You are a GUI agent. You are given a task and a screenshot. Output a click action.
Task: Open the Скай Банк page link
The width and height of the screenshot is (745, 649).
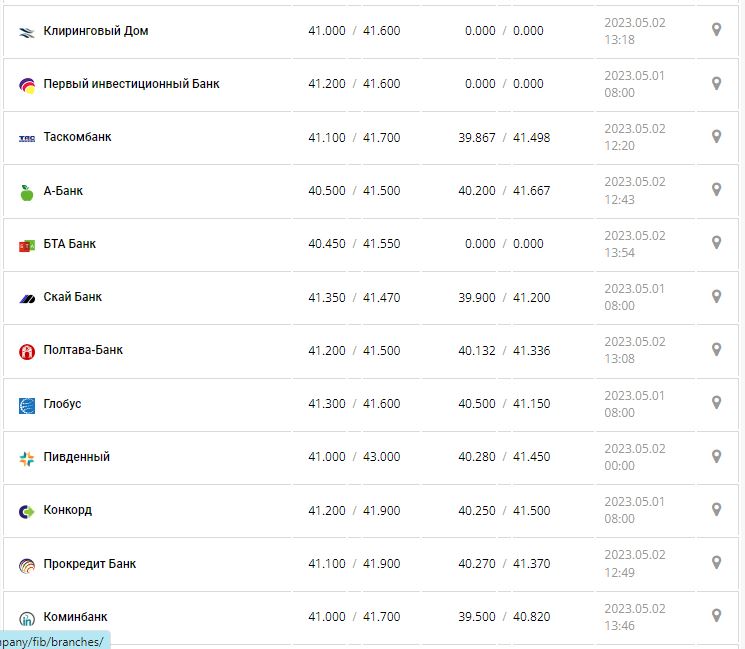click(x=72, y=297)
